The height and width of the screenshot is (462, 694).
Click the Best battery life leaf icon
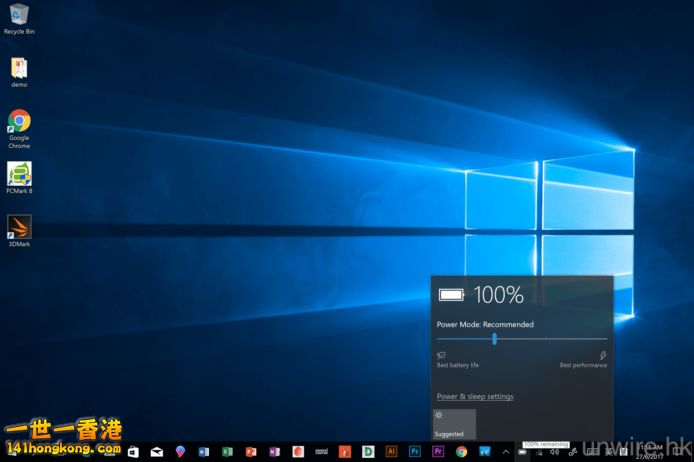(441, 355)
